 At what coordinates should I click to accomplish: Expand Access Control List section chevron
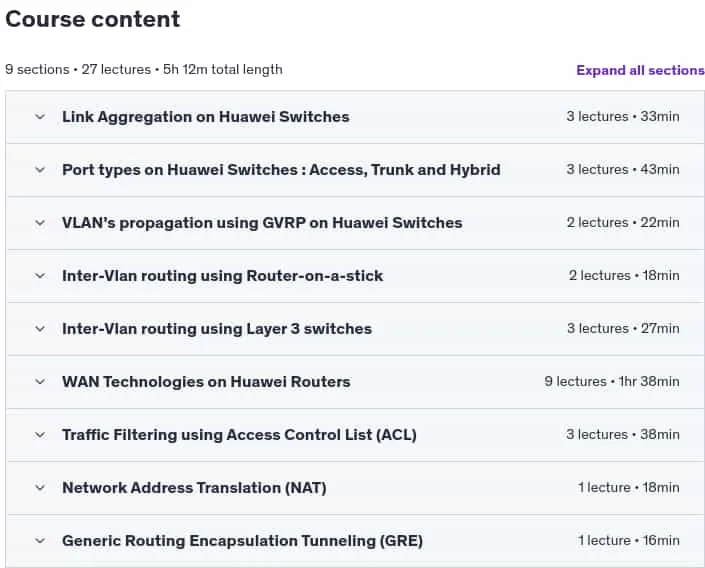pos(40,435)
